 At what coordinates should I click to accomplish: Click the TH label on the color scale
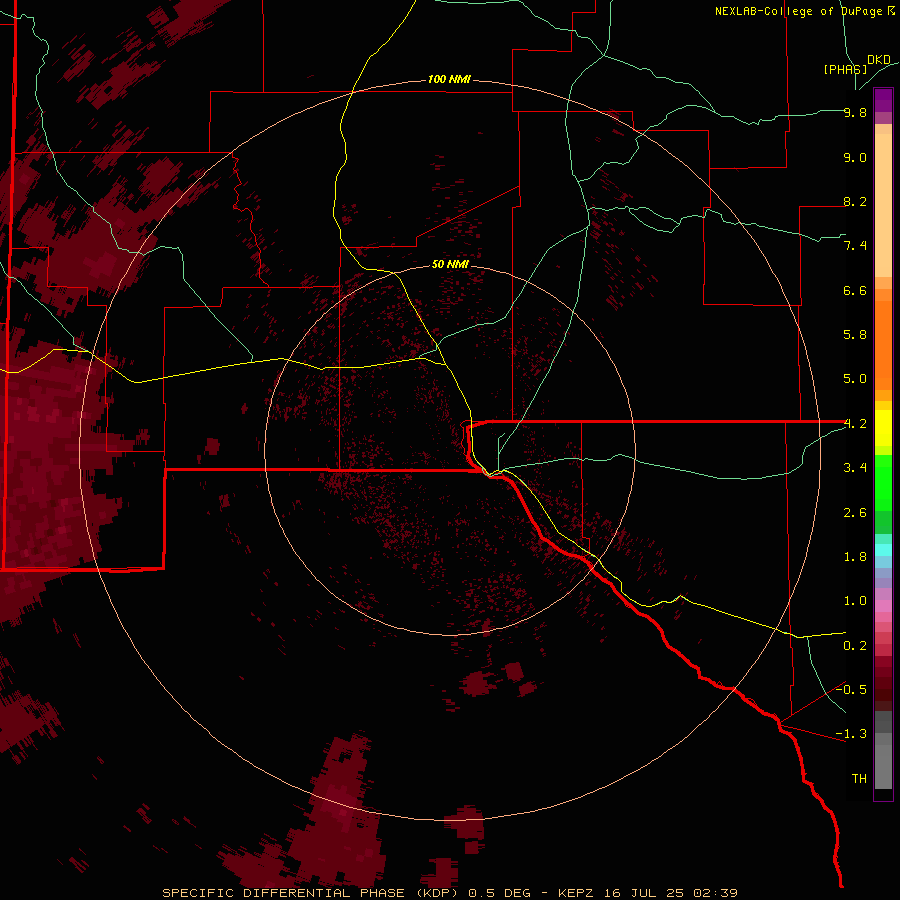pos(859,778)
